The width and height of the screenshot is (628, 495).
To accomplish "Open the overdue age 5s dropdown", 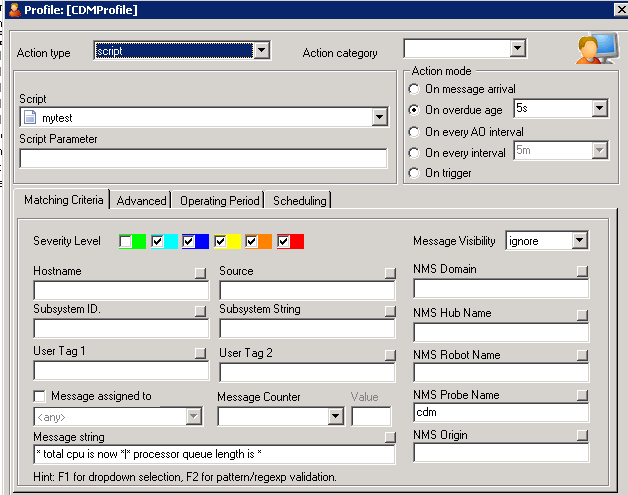I will (600, 108).
